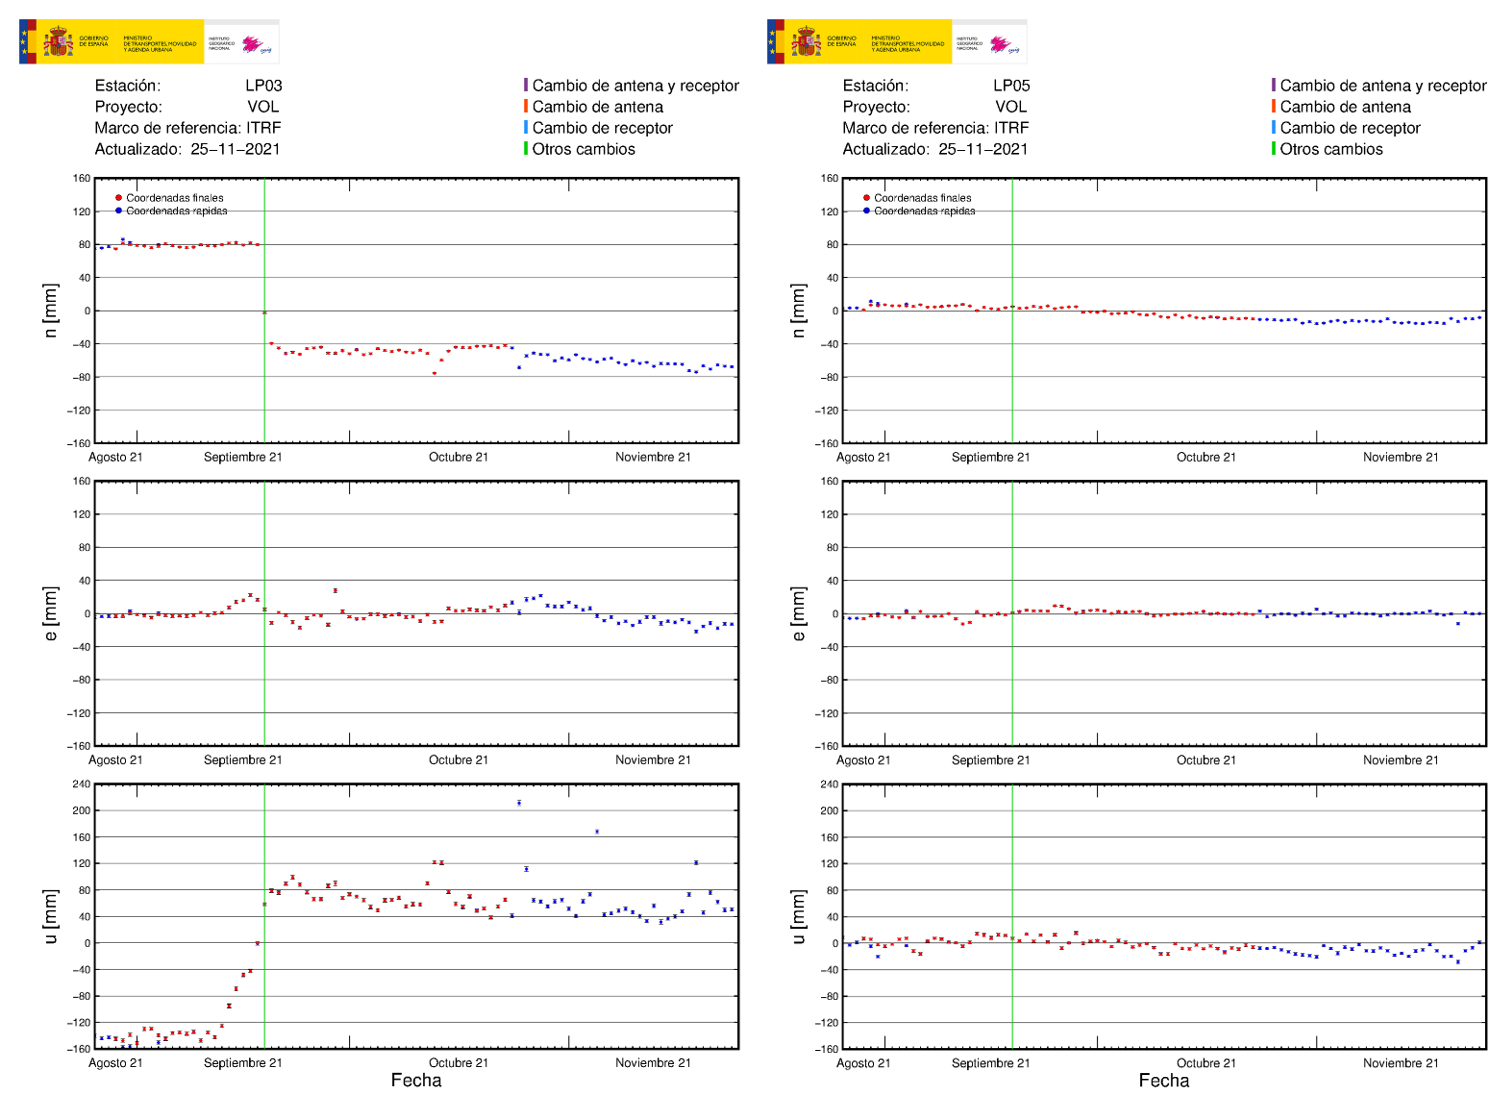
Task: Toggle the blue Coordenadas rapidas legend marker
Action: [x=117, y=211]
